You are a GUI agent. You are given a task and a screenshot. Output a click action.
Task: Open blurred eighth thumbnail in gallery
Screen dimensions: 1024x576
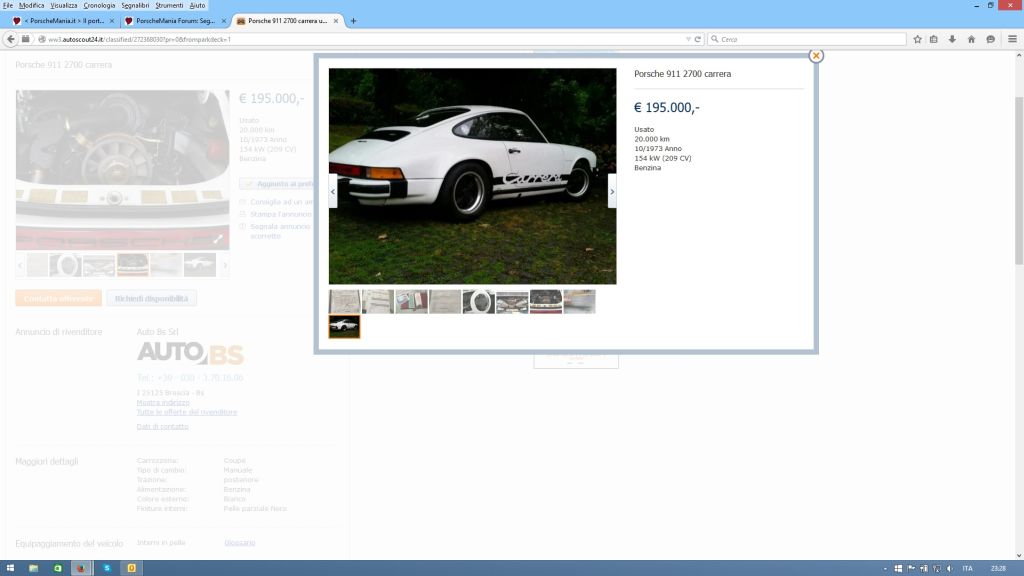click(580, 302)
